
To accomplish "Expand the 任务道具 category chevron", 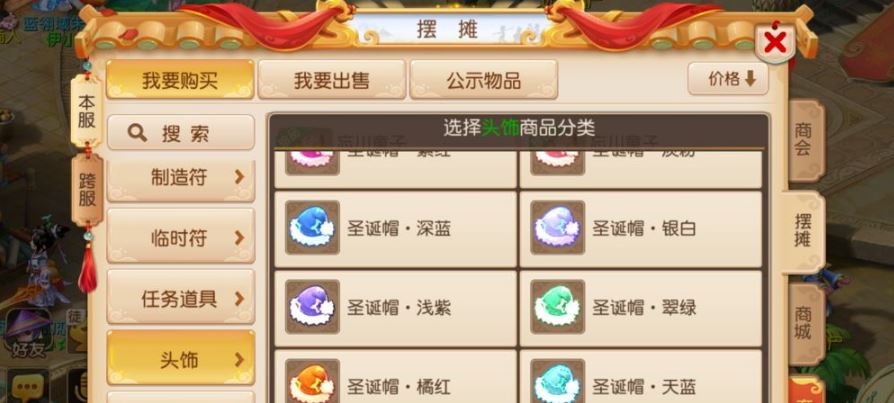I will tap(239, 299).
